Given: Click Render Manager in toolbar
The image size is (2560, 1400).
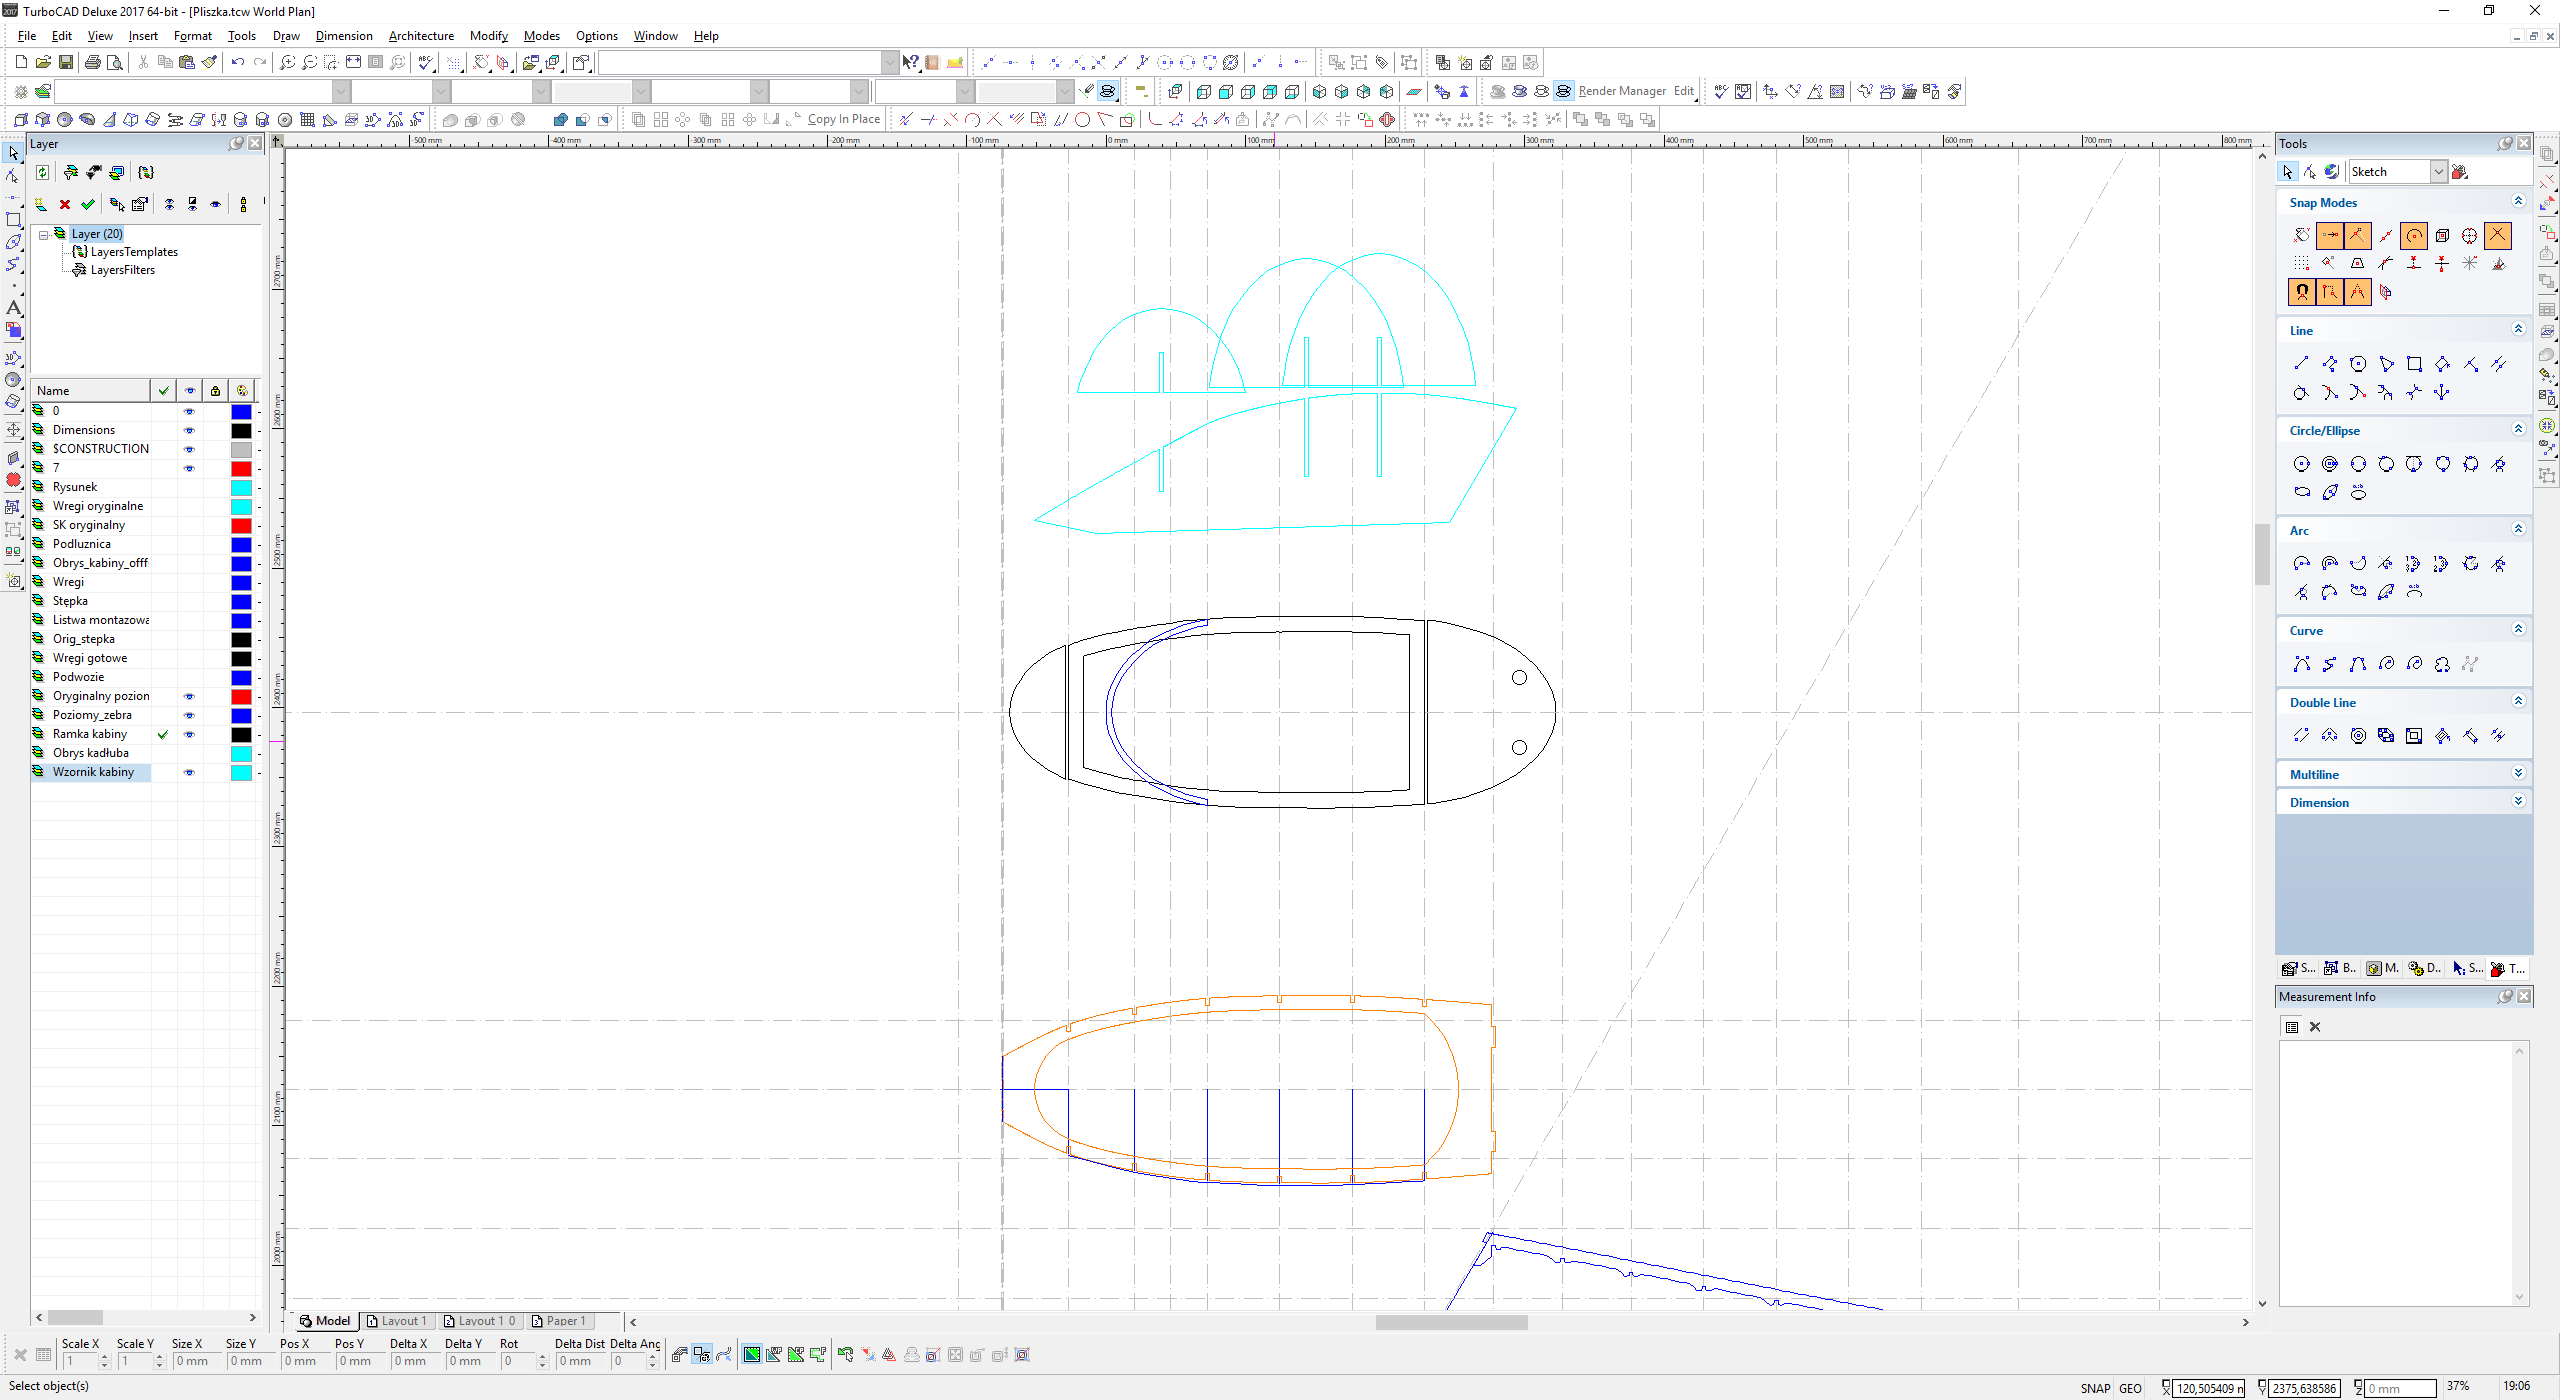Looking at the screenshot, I should [1622, 91].
